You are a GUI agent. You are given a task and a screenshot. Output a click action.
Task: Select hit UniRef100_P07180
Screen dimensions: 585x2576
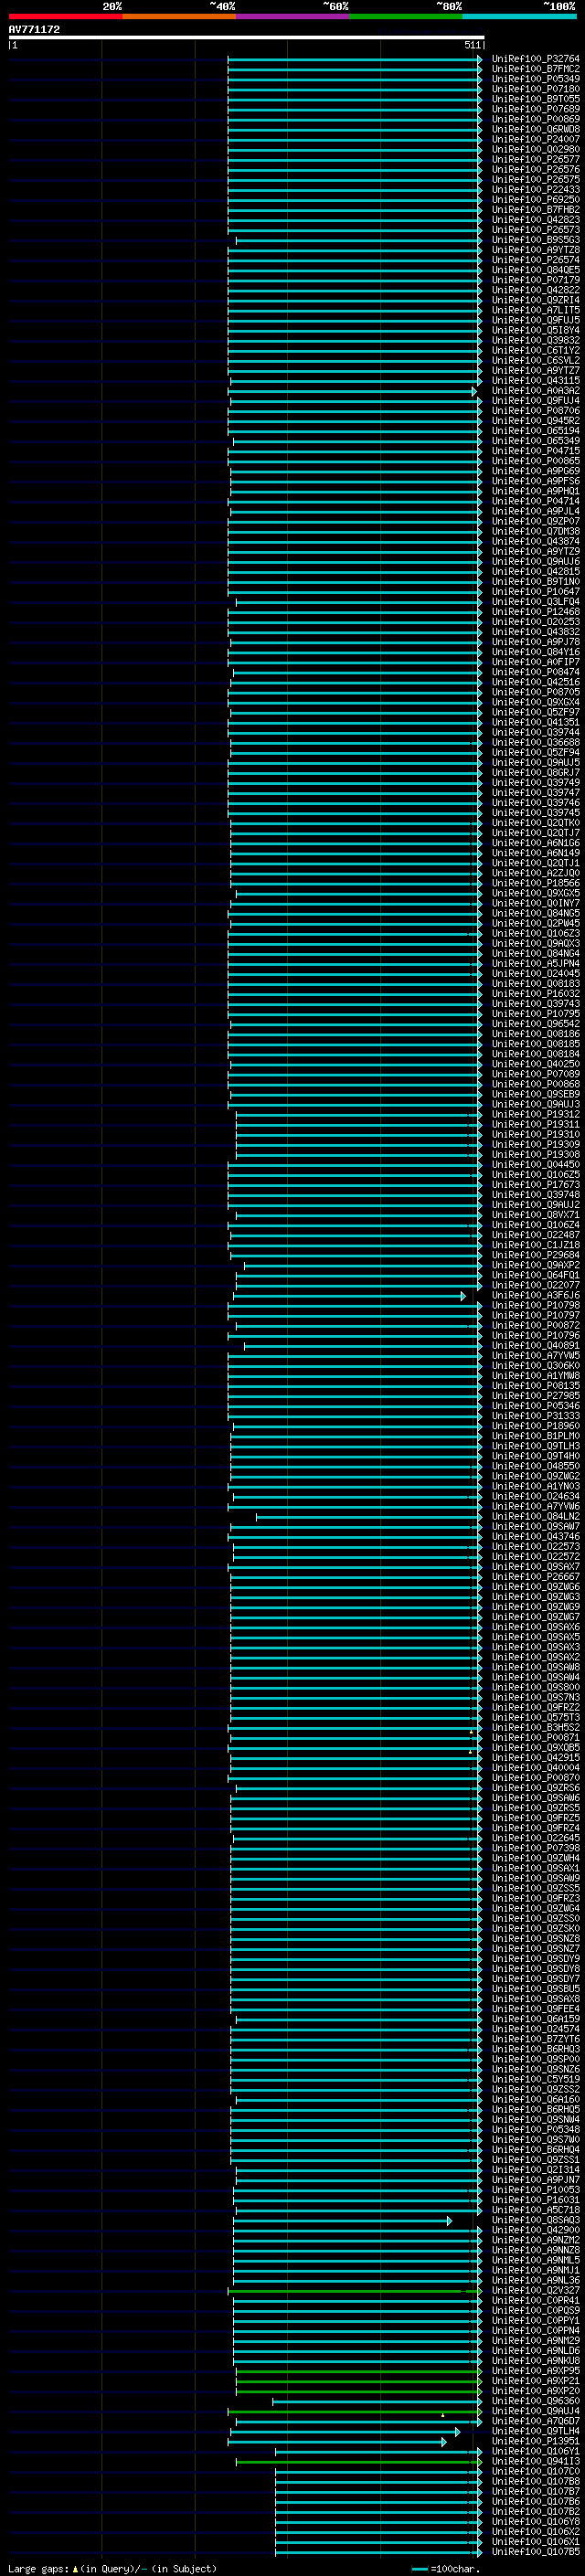click(536, 89)
